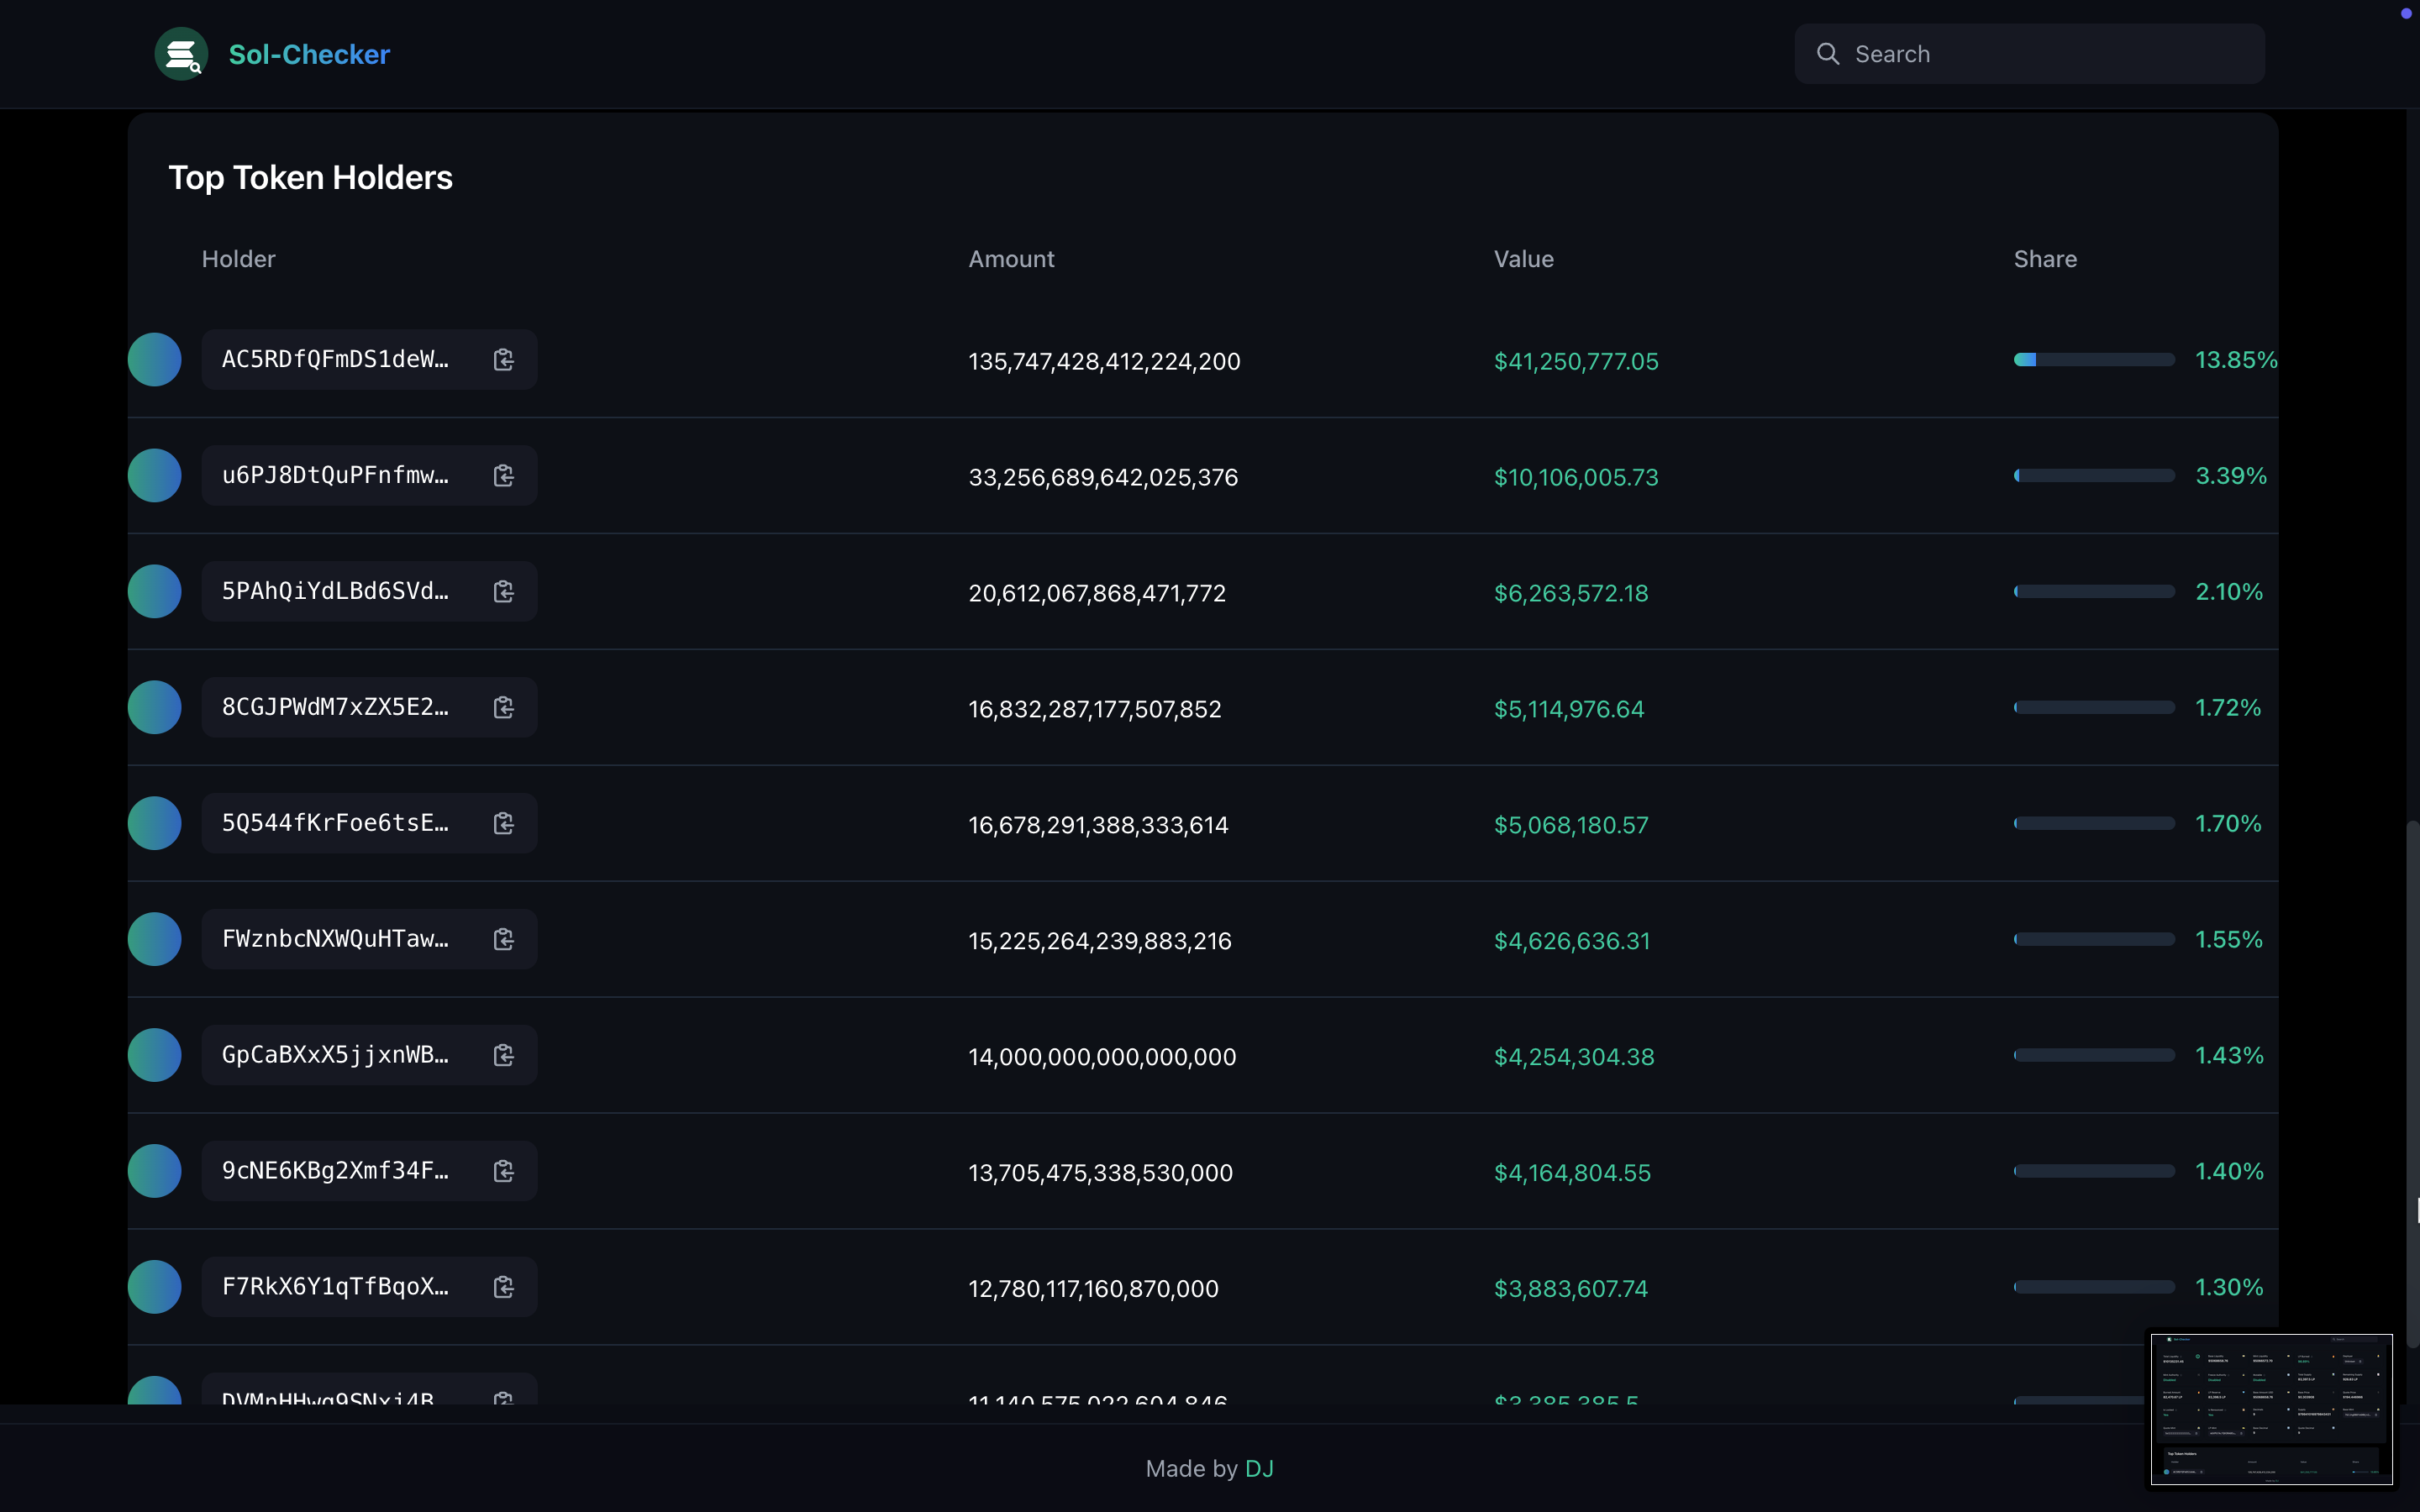Open the DJ link in the footer
This screenshot has width=2420, height=1512.
coord(1259,1468)
